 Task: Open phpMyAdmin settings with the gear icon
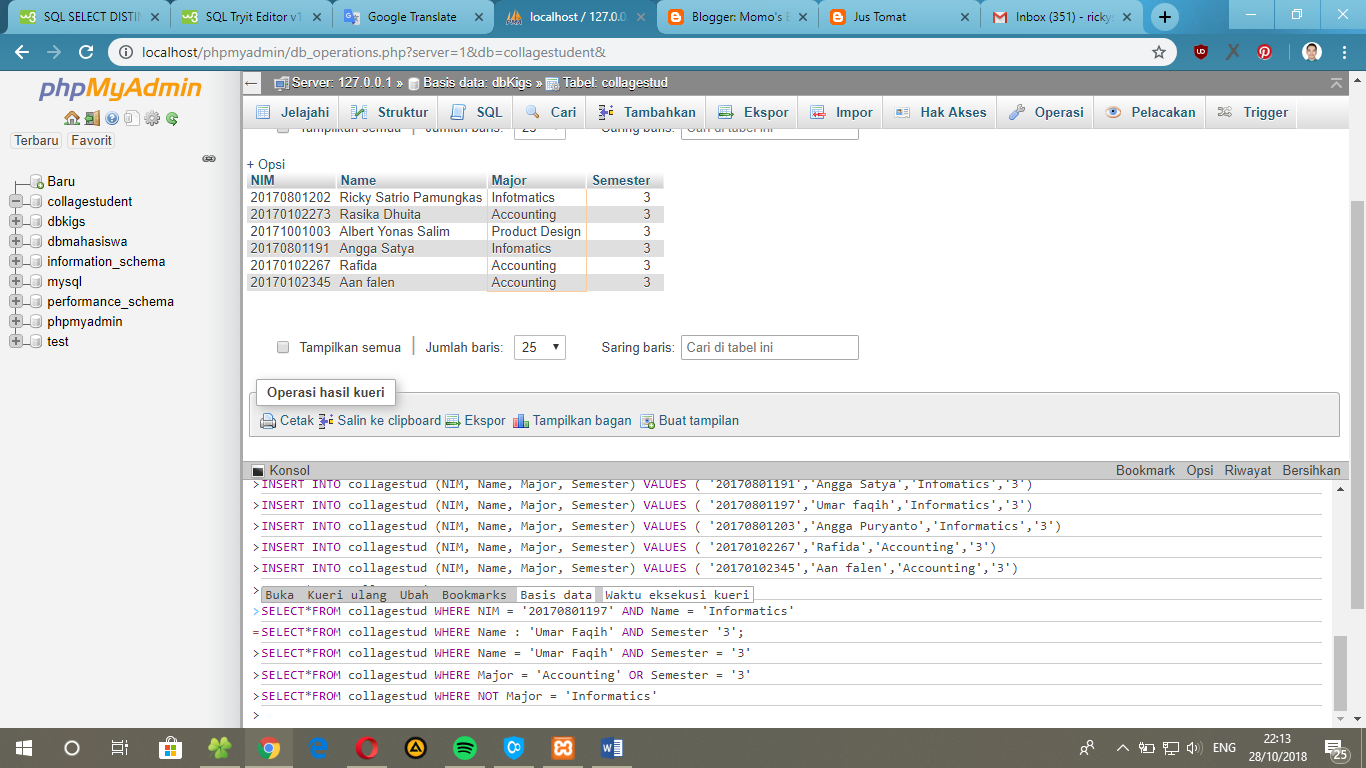coord(152,118)
